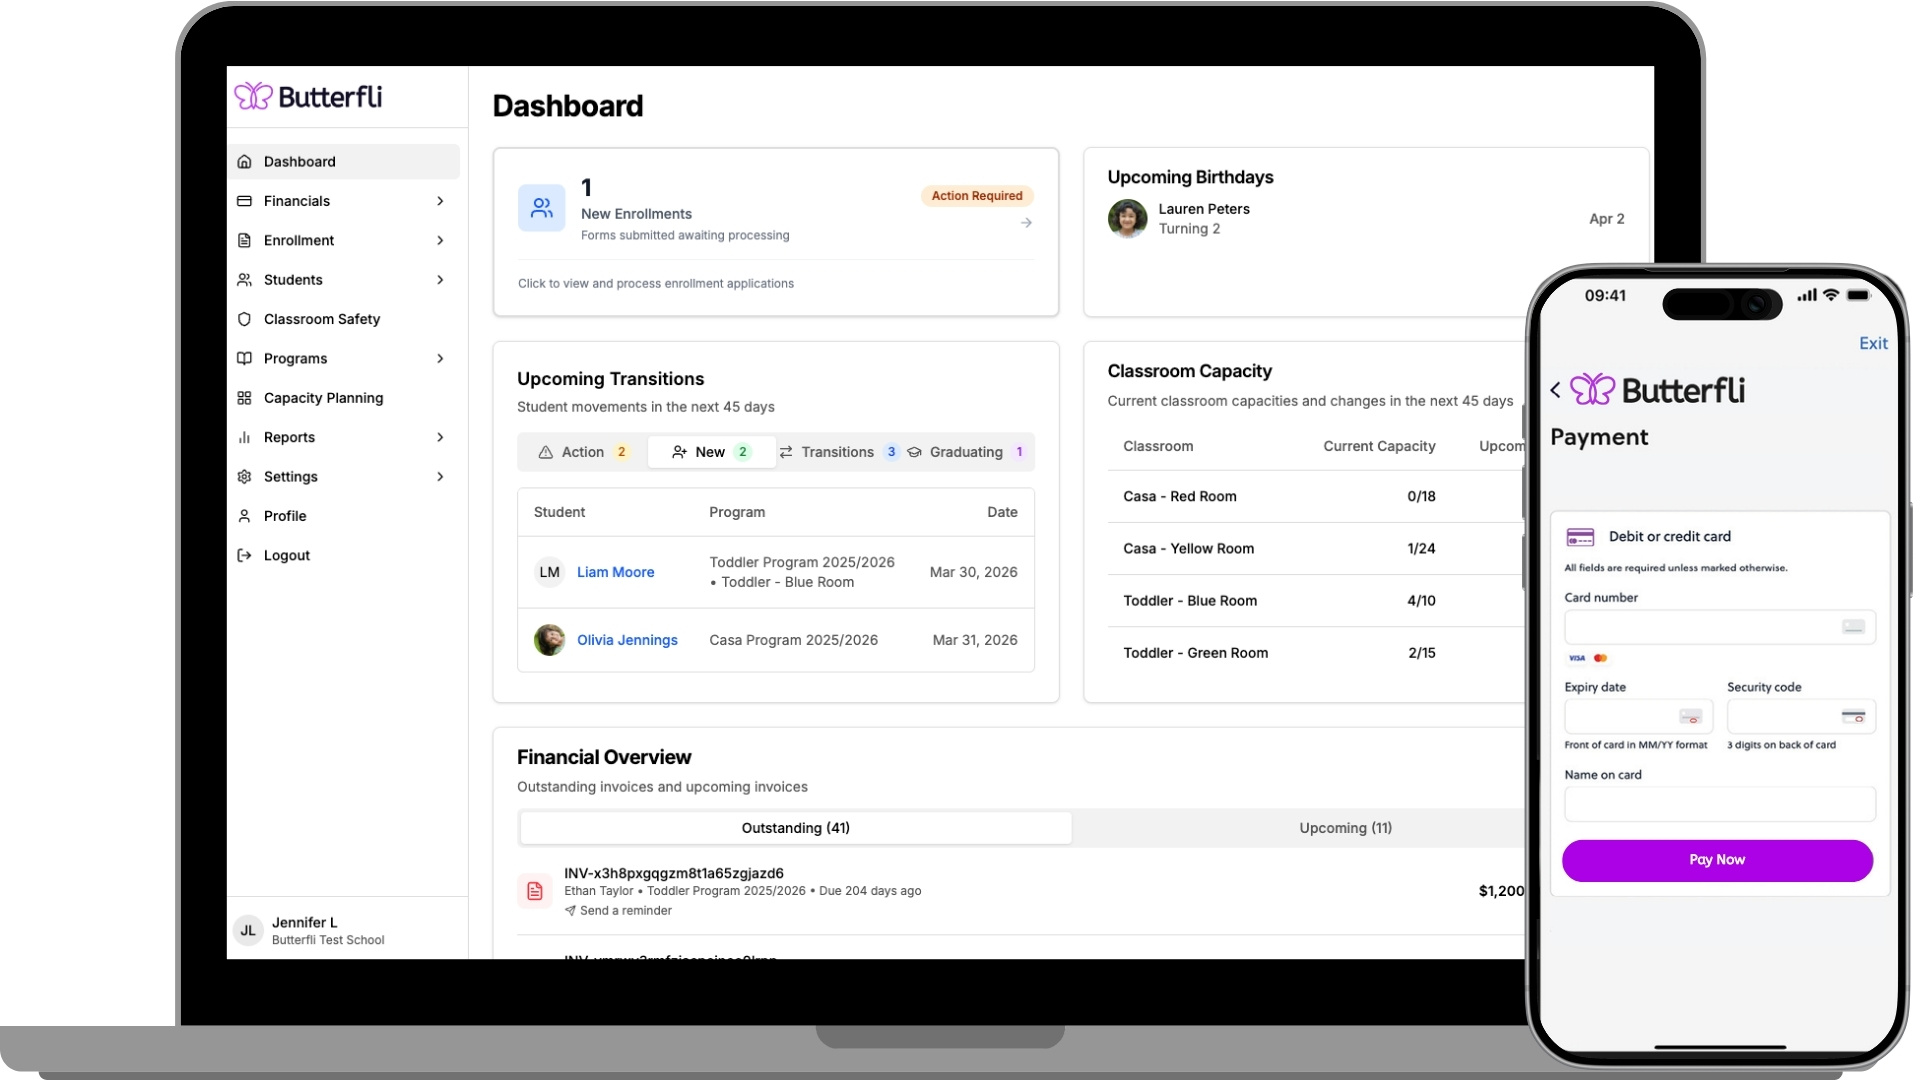Expand the Enrollment sidebar section
This screenshot has height=1080, width=1920.
click(x=440, y=240)
